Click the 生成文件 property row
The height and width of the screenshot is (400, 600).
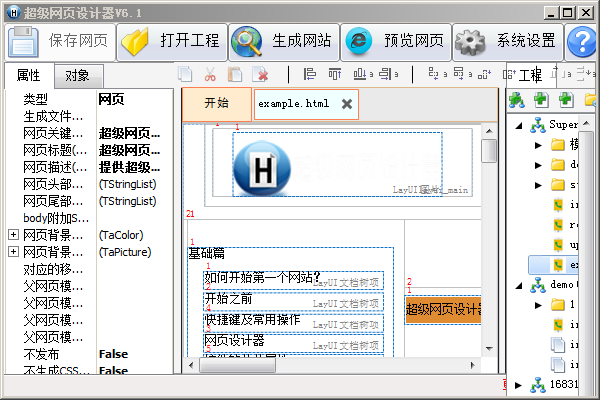89,116
